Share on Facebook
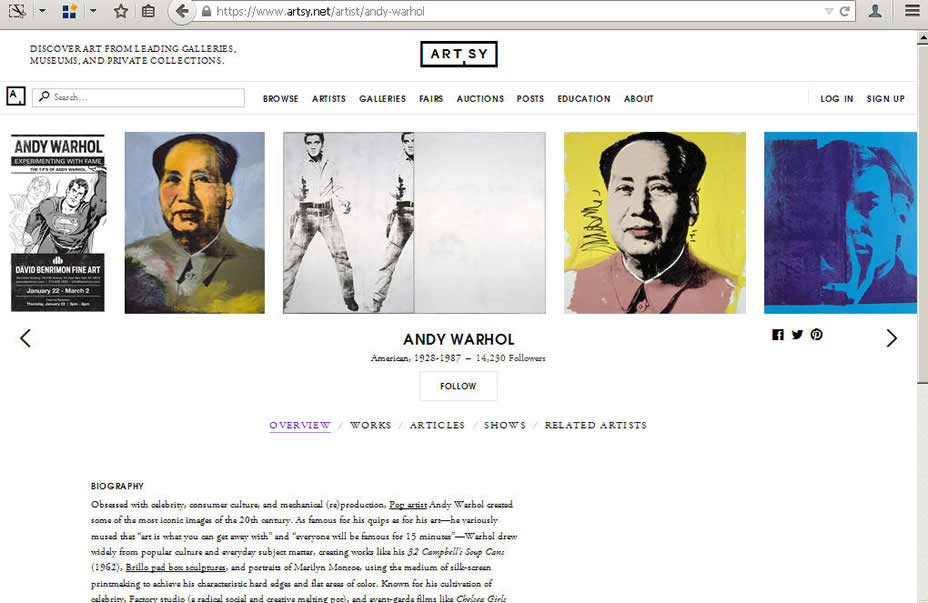The width and height of the screenshot is (928, 603). (x=778, y=335)
